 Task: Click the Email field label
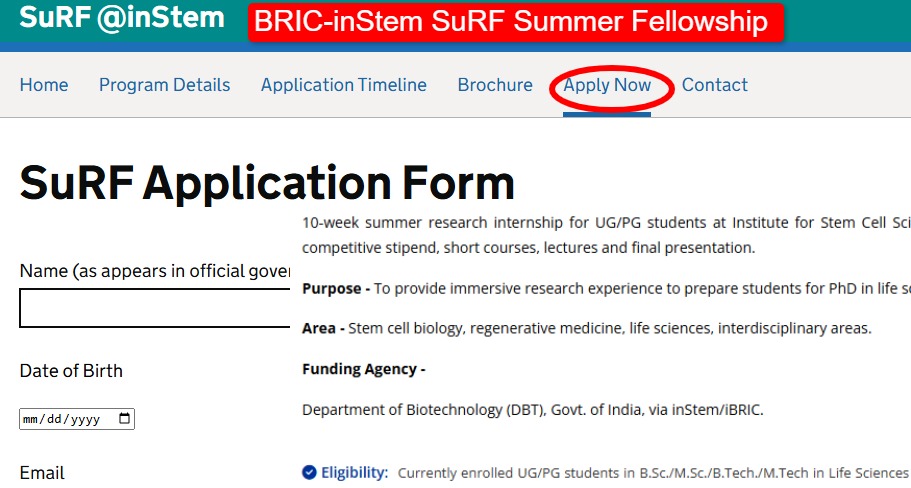[42, 473]
